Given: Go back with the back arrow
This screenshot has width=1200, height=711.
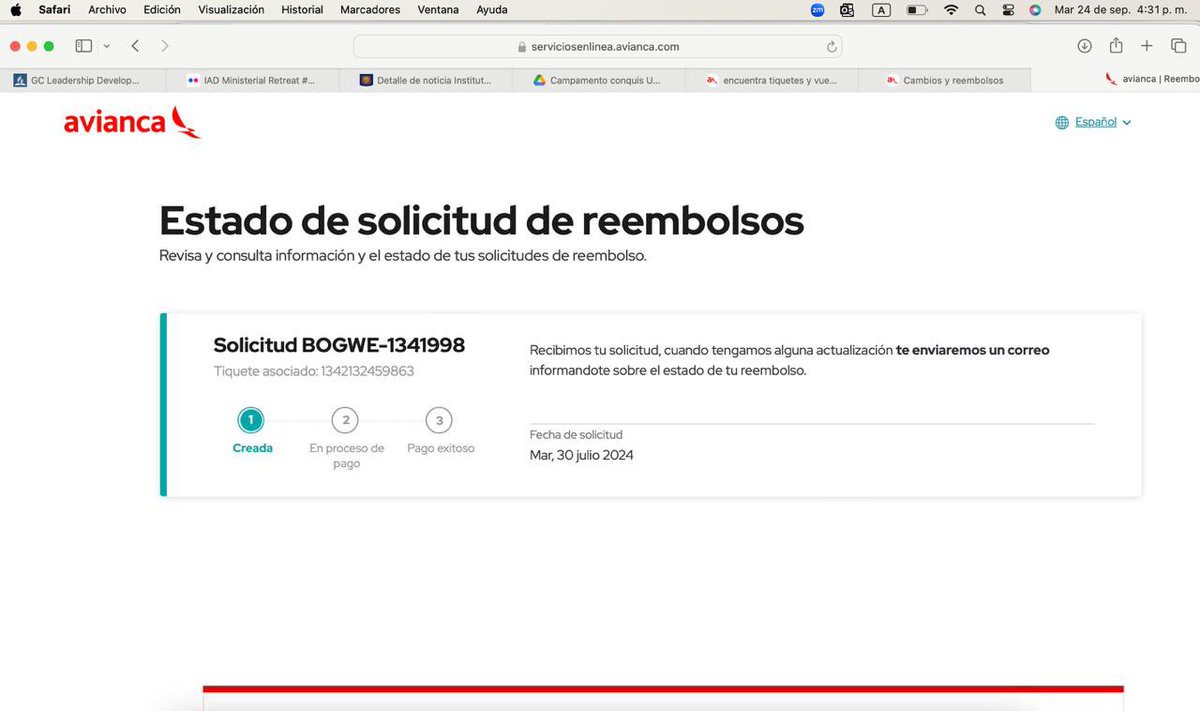Looking at the screenshot, I should coord(135,46).
